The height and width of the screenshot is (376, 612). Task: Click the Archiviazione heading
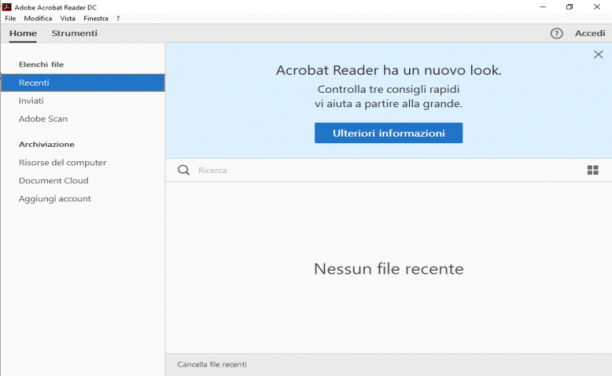(46, 144)
